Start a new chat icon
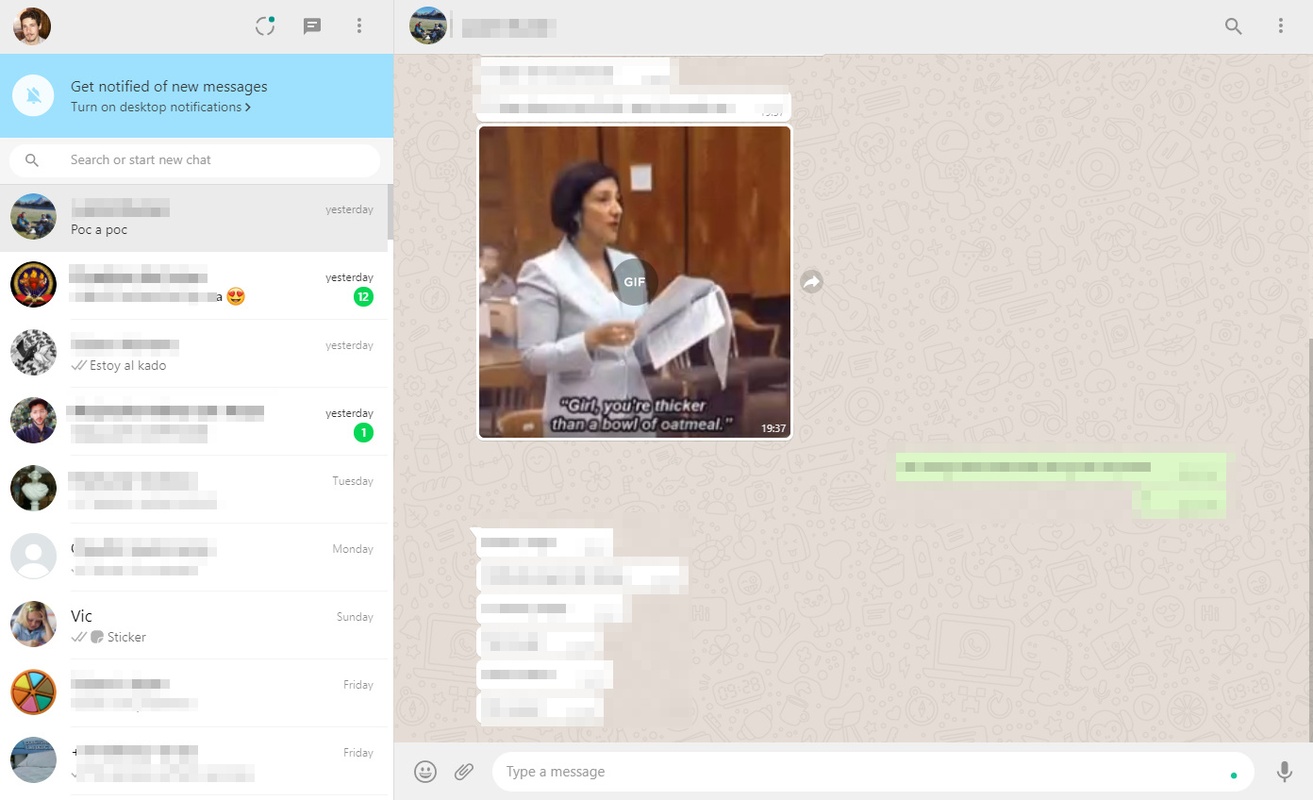 [x=312, y=26]
